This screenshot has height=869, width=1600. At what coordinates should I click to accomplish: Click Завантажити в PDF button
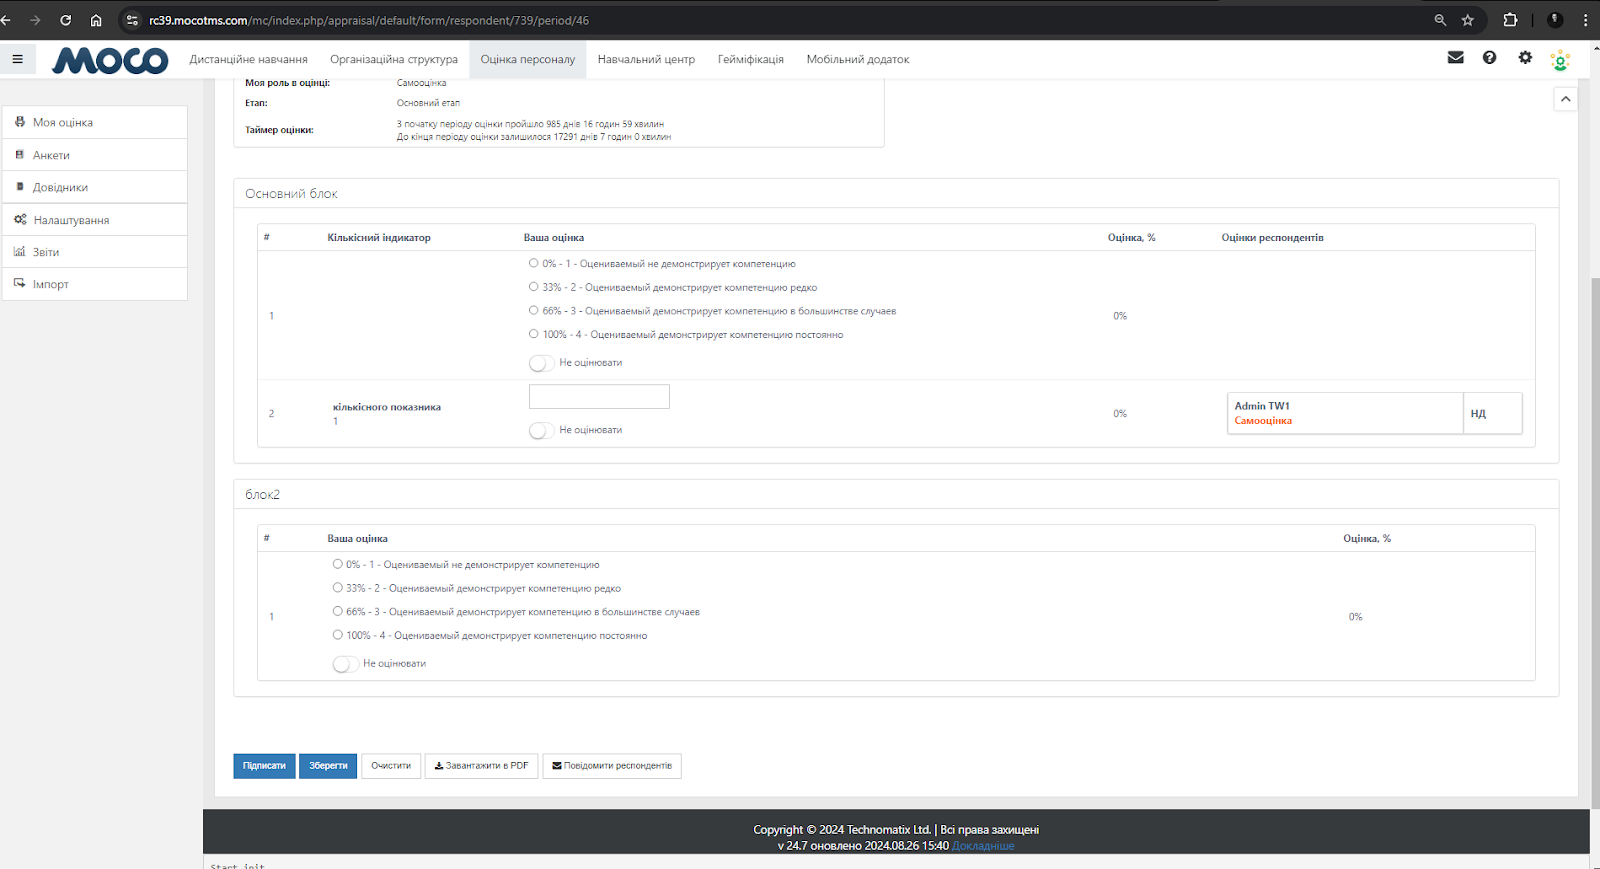482,766
